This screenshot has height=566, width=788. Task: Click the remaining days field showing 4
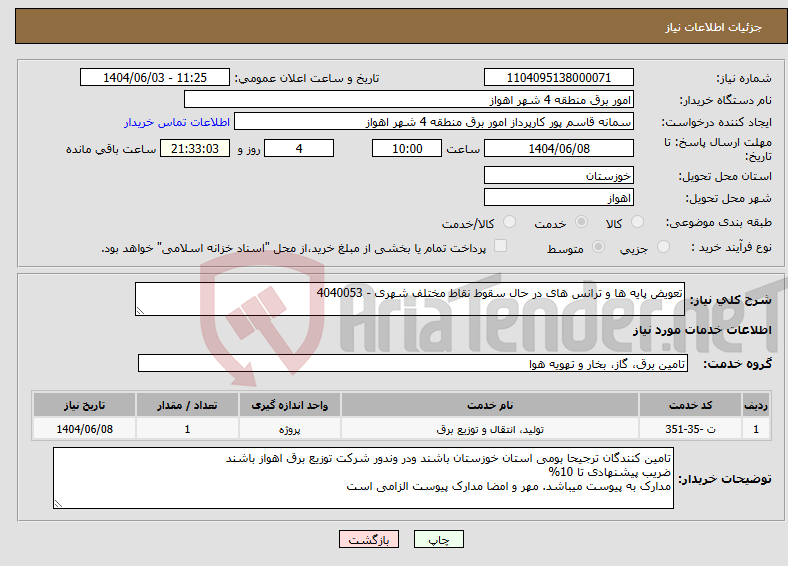[299, 148]
